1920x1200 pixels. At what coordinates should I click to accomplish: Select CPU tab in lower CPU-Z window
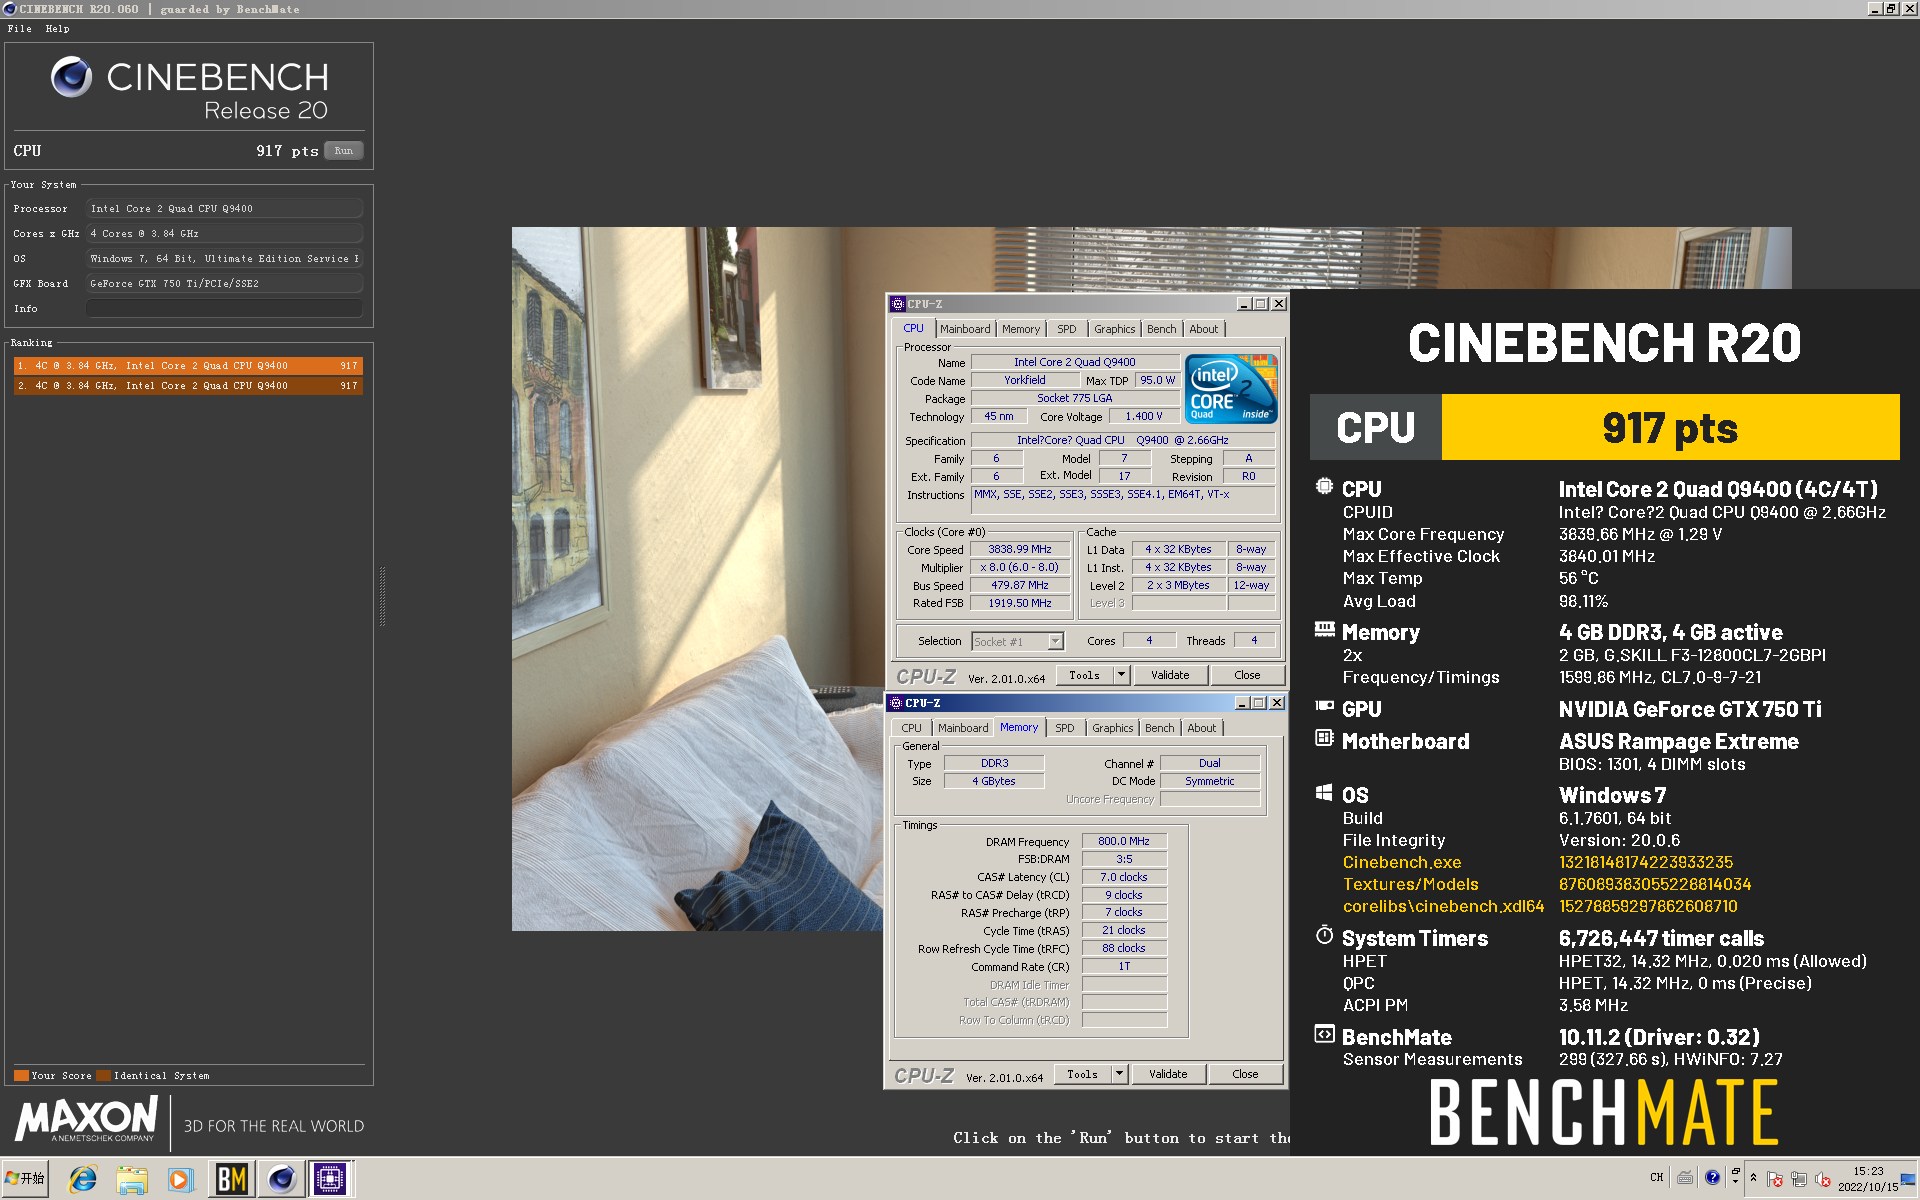click(x=911, y=728)
